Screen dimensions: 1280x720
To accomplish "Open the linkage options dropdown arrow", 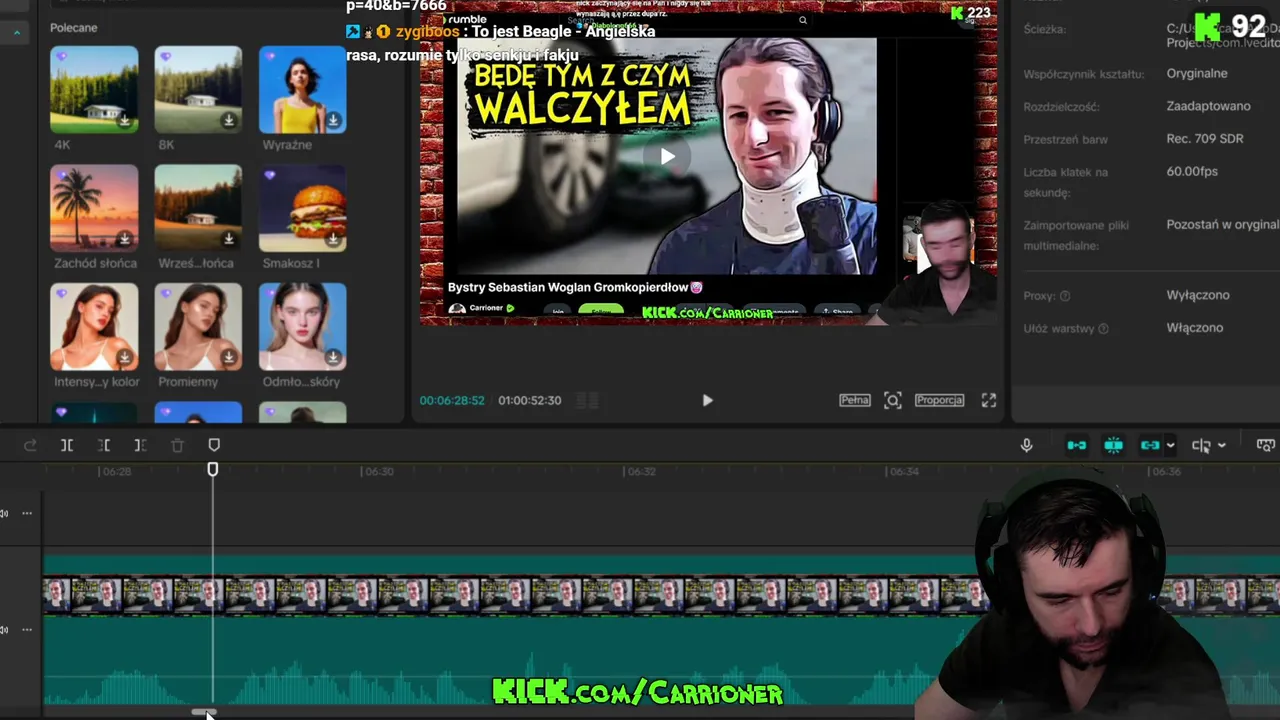I will tap(1171, 446).
